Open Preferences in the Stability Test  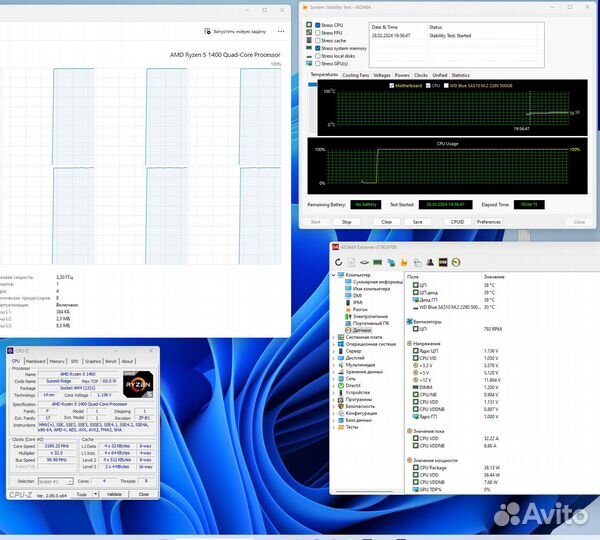tap(489, 222)
